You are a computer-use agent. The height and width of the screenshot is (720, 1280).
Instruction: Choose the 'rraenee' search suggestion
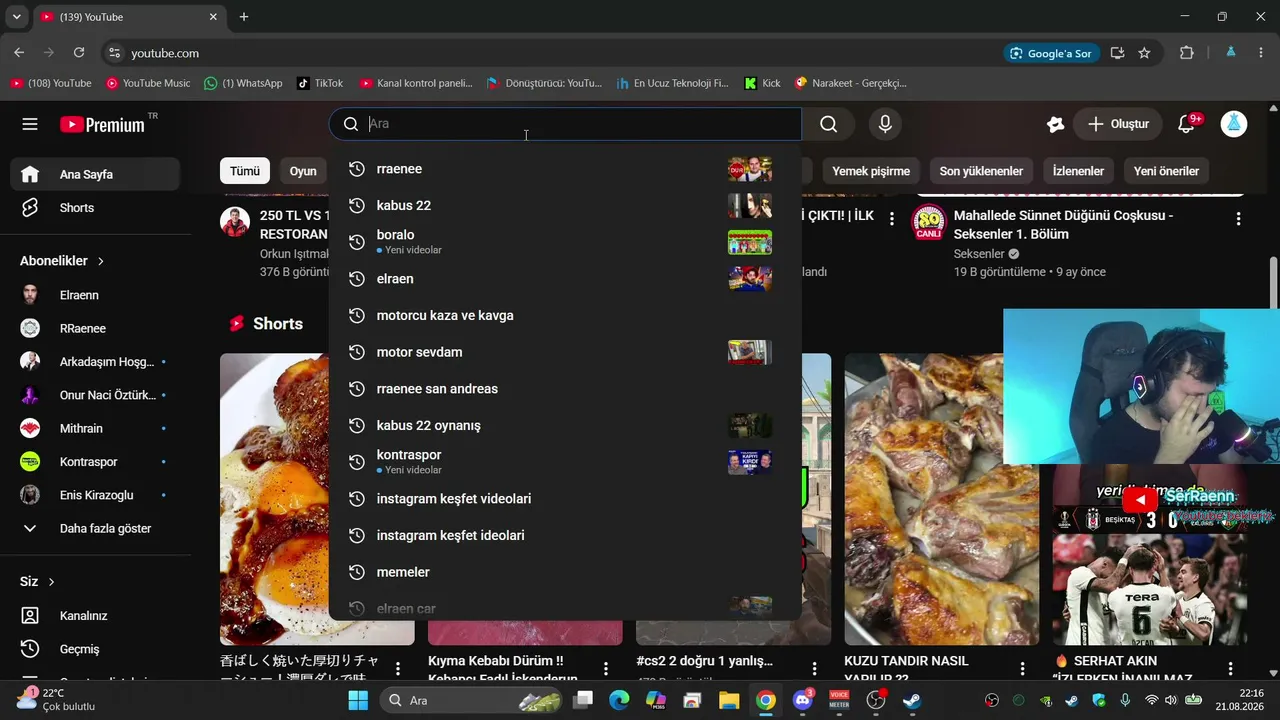pos(565,169)
